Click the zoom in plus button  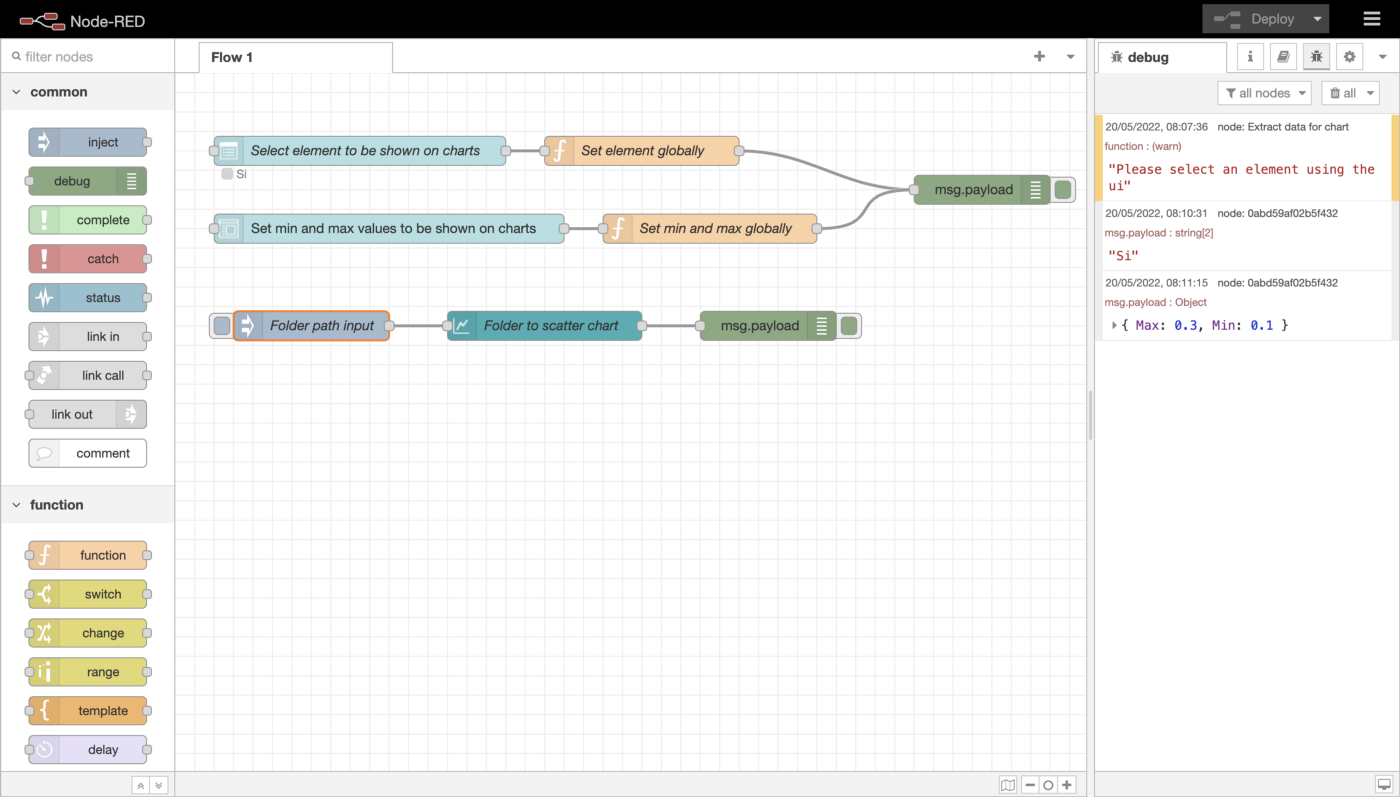pyautogui.click(x=1067, y=785)
